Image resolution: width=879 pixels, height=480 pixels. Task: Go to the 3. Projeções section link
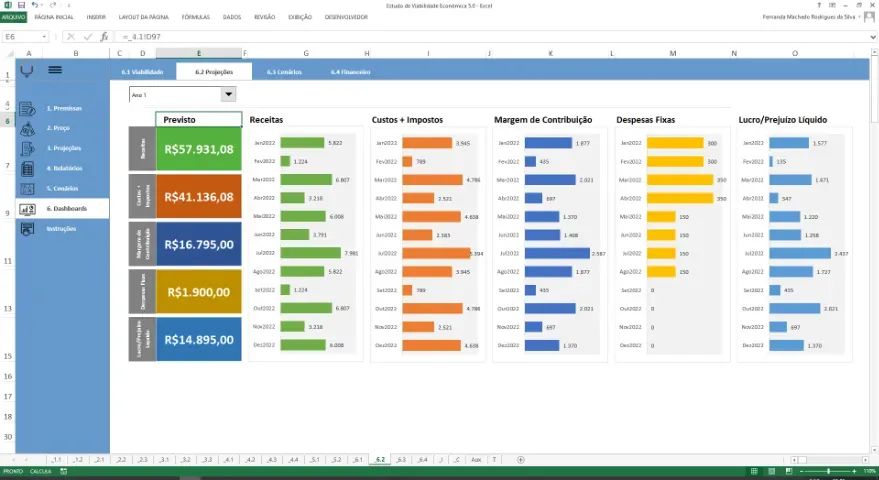tap(64, 149)
